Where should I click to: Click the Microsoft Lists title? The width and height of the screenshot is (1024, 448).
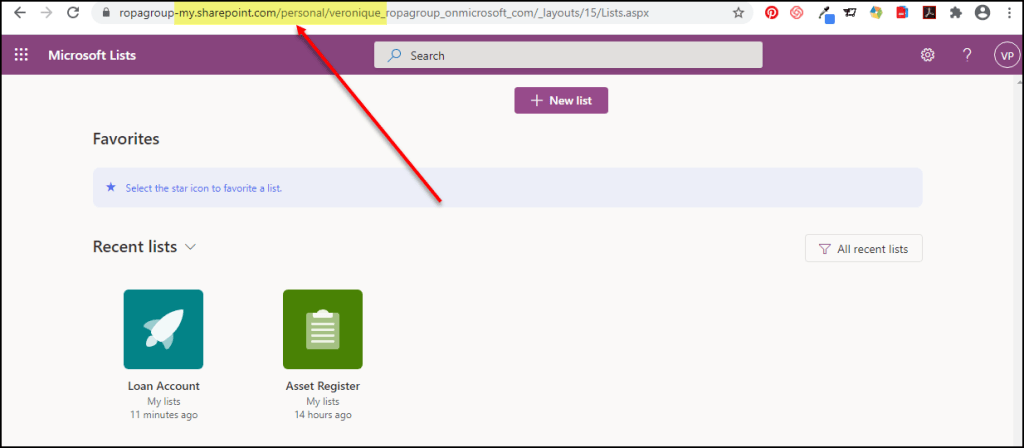click(x=92, y=55)
